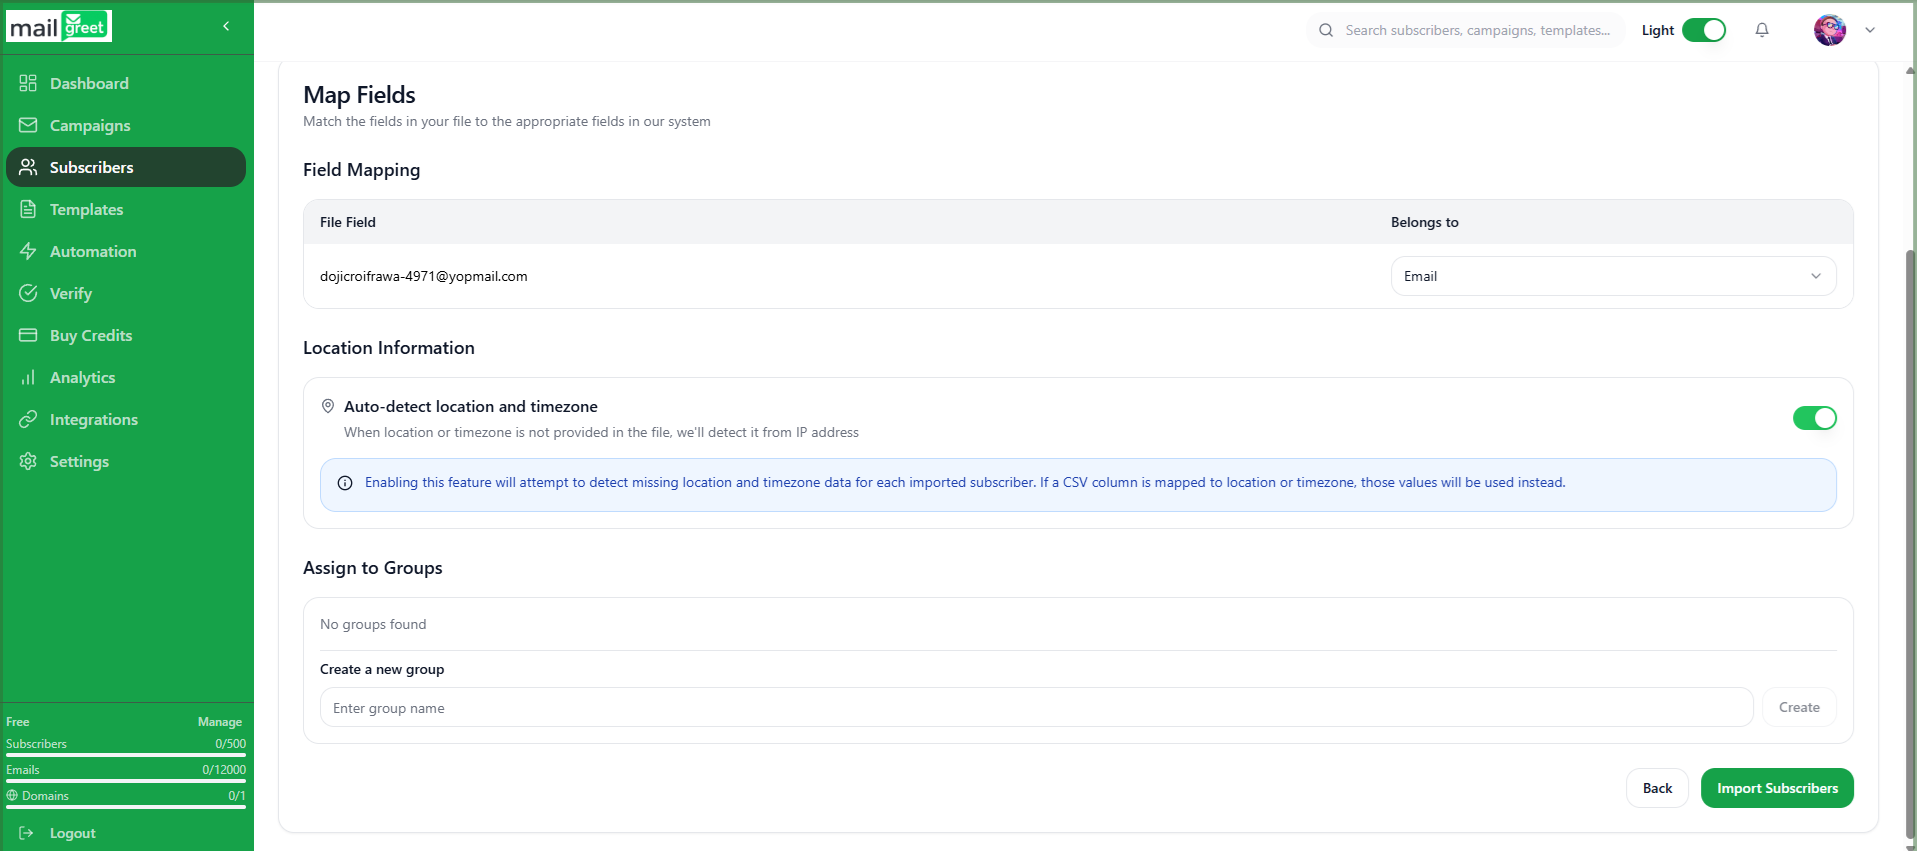Screen dimensions: 1917x851
Task: Click the Back button
Action: (x=1657, y=788)
